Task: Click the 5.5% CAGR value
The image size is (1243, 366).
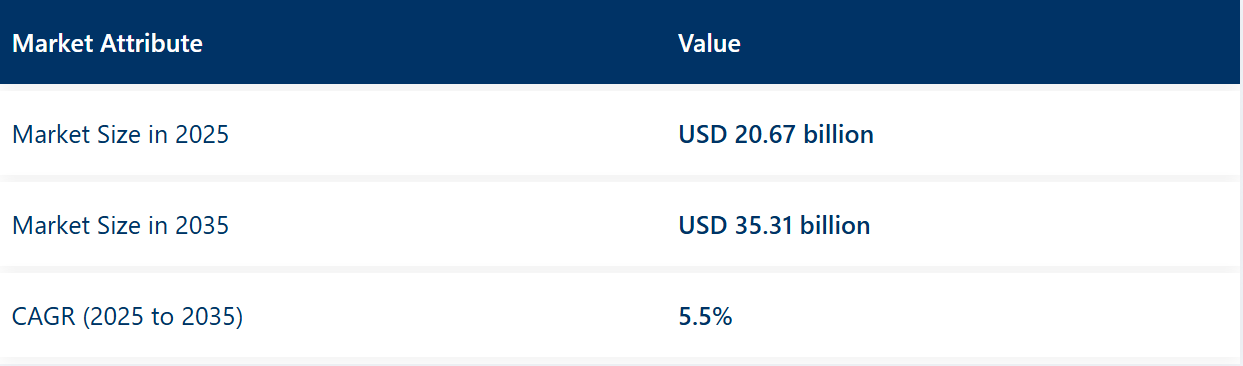Action: click(x=705, y=318)
